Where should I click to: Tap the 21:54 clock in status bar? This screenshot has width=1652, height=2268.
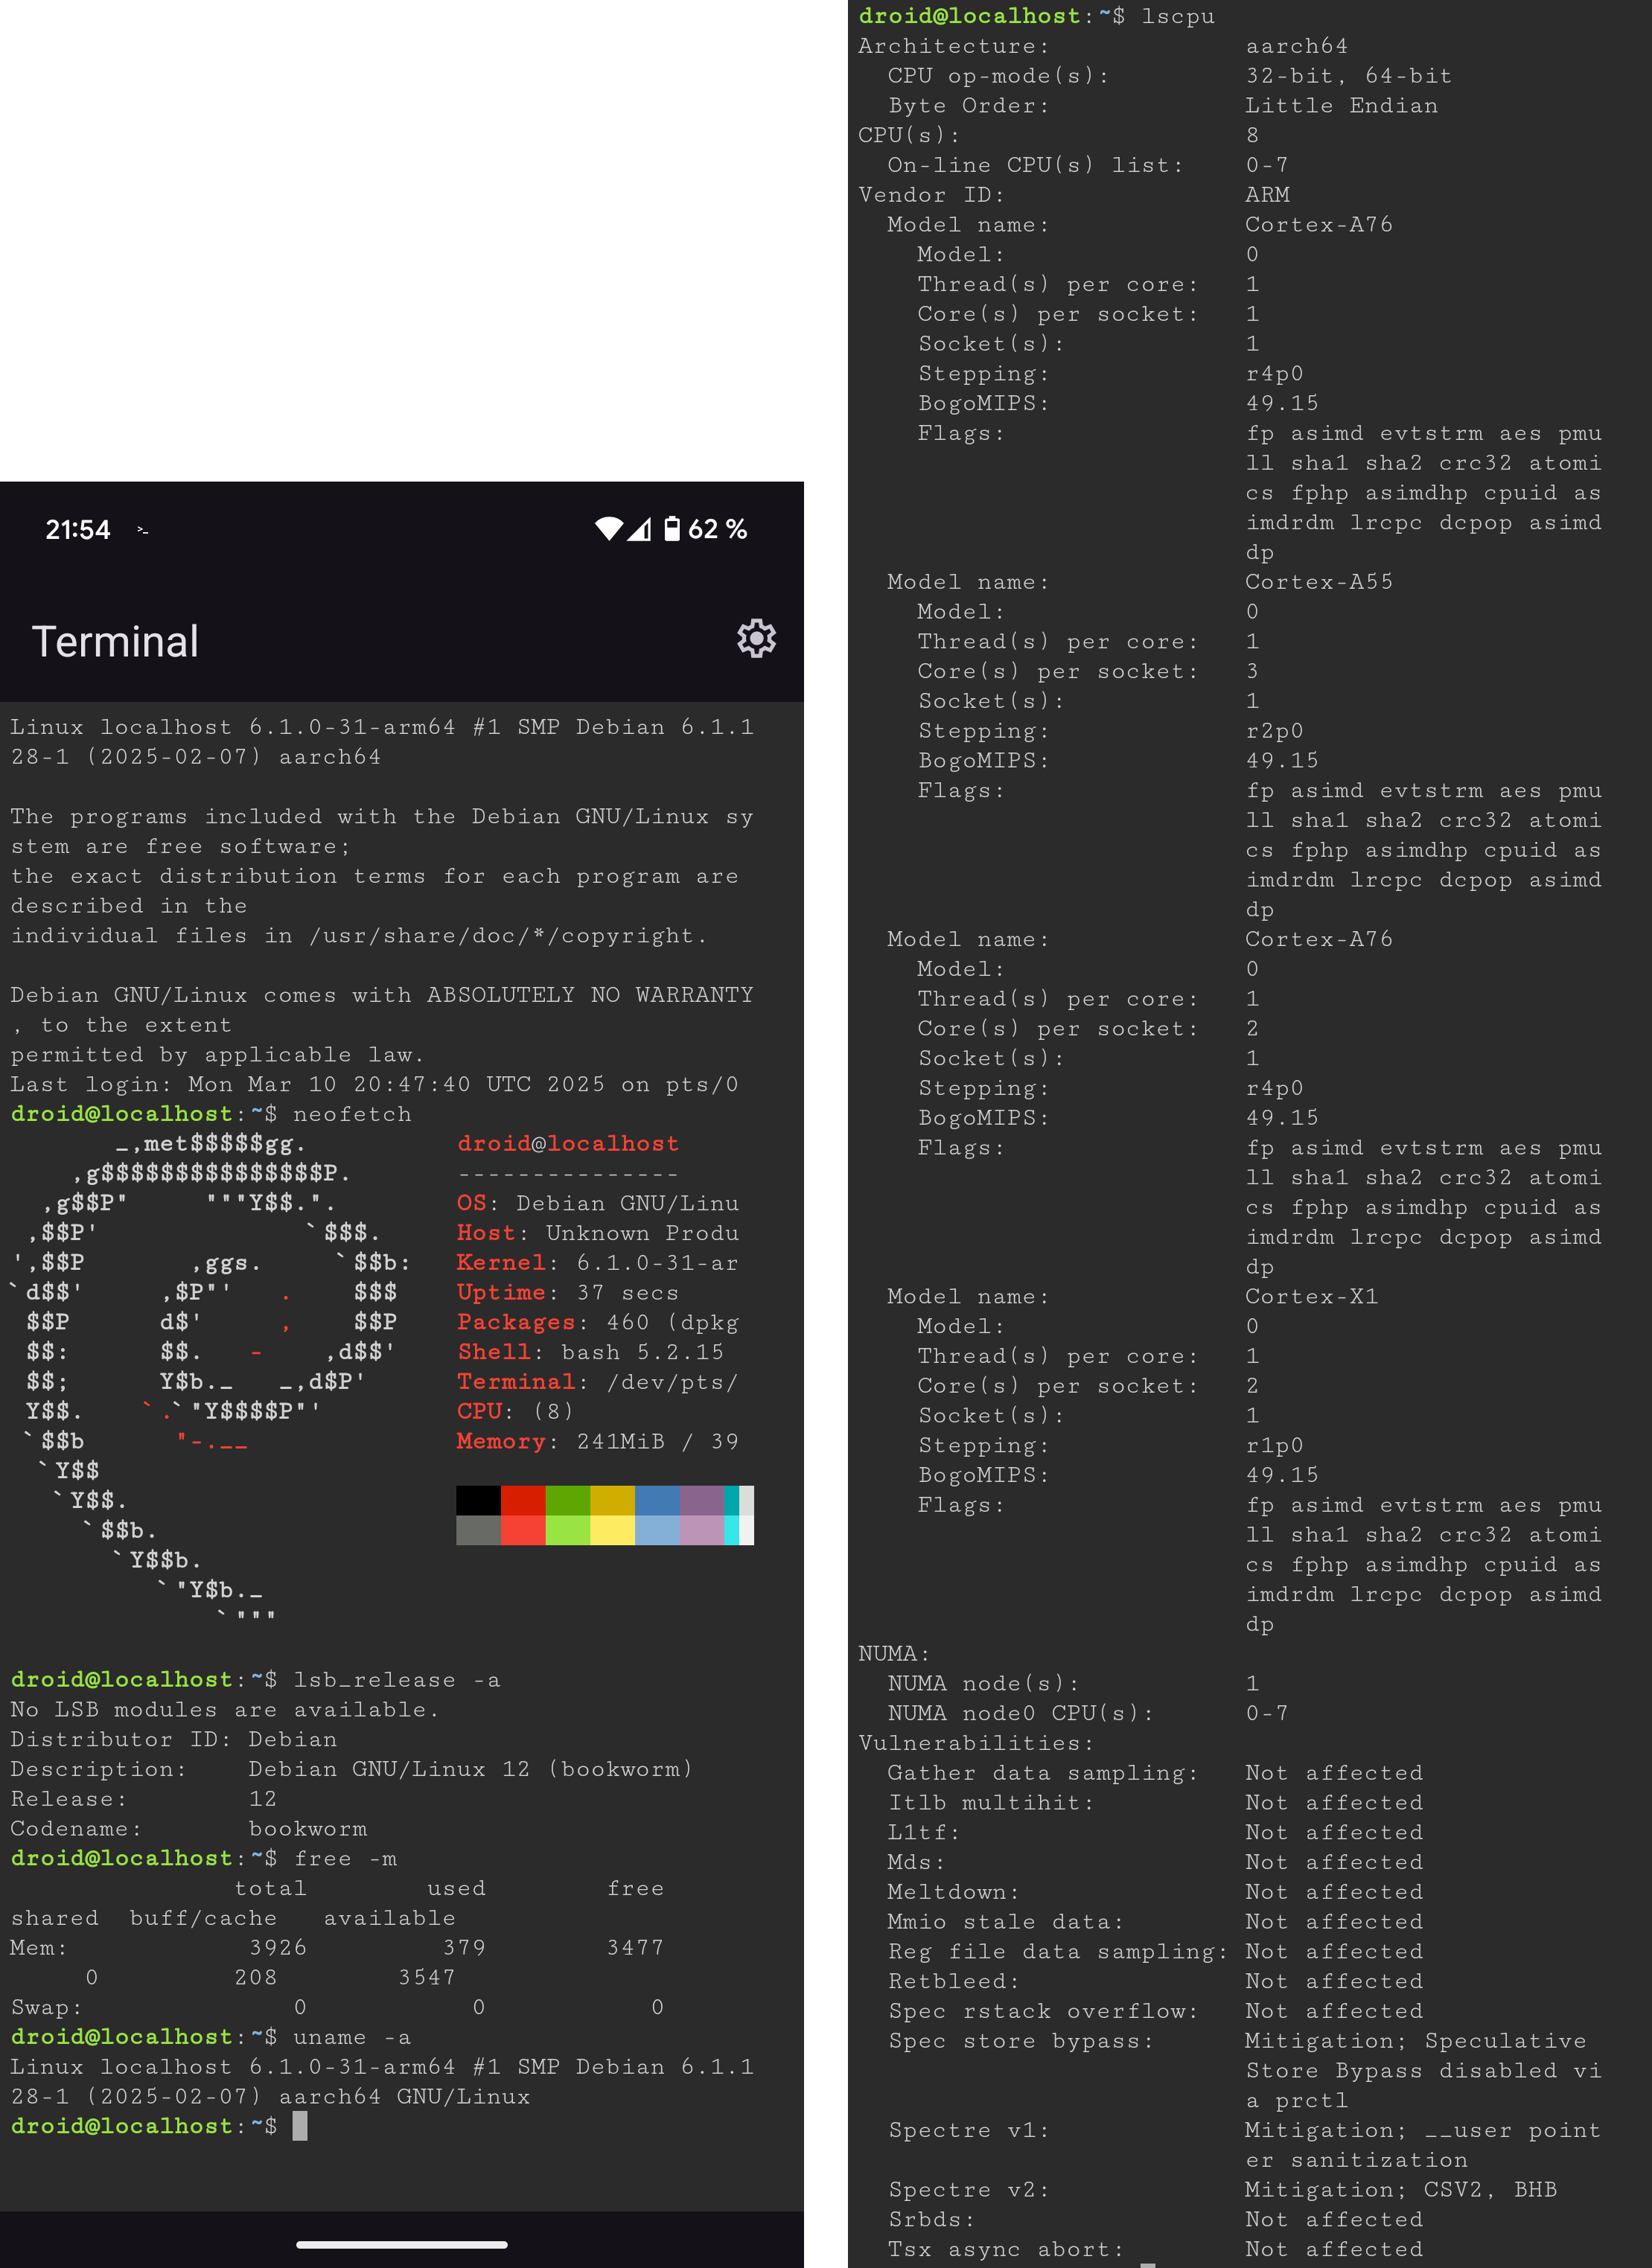point(78,529)
